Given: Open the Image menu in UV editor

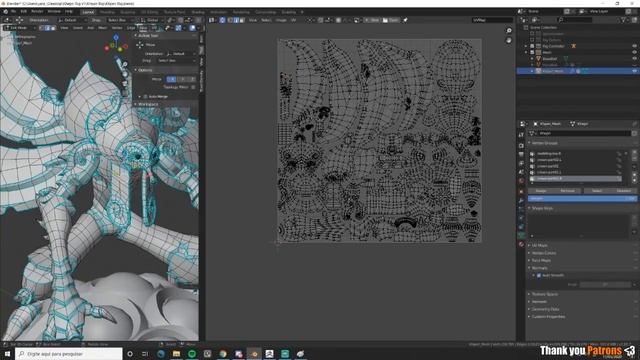Looking at the screenshot, I should point(281,20).
